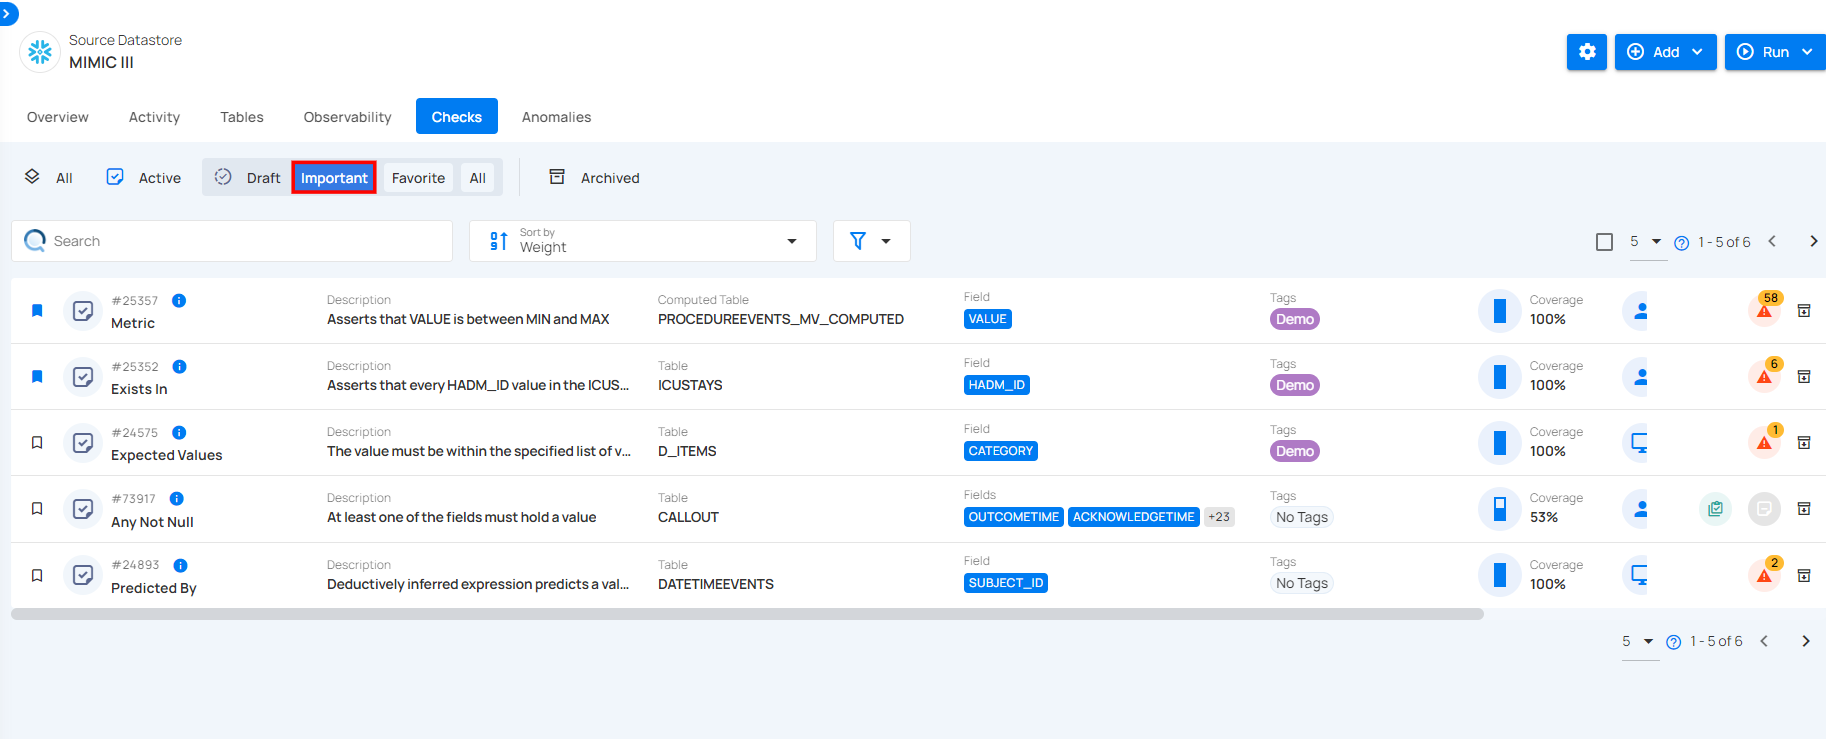Open anomalies warning for Predicted By check
The width and height of the screenshot is (1826, 739).
1765,574
